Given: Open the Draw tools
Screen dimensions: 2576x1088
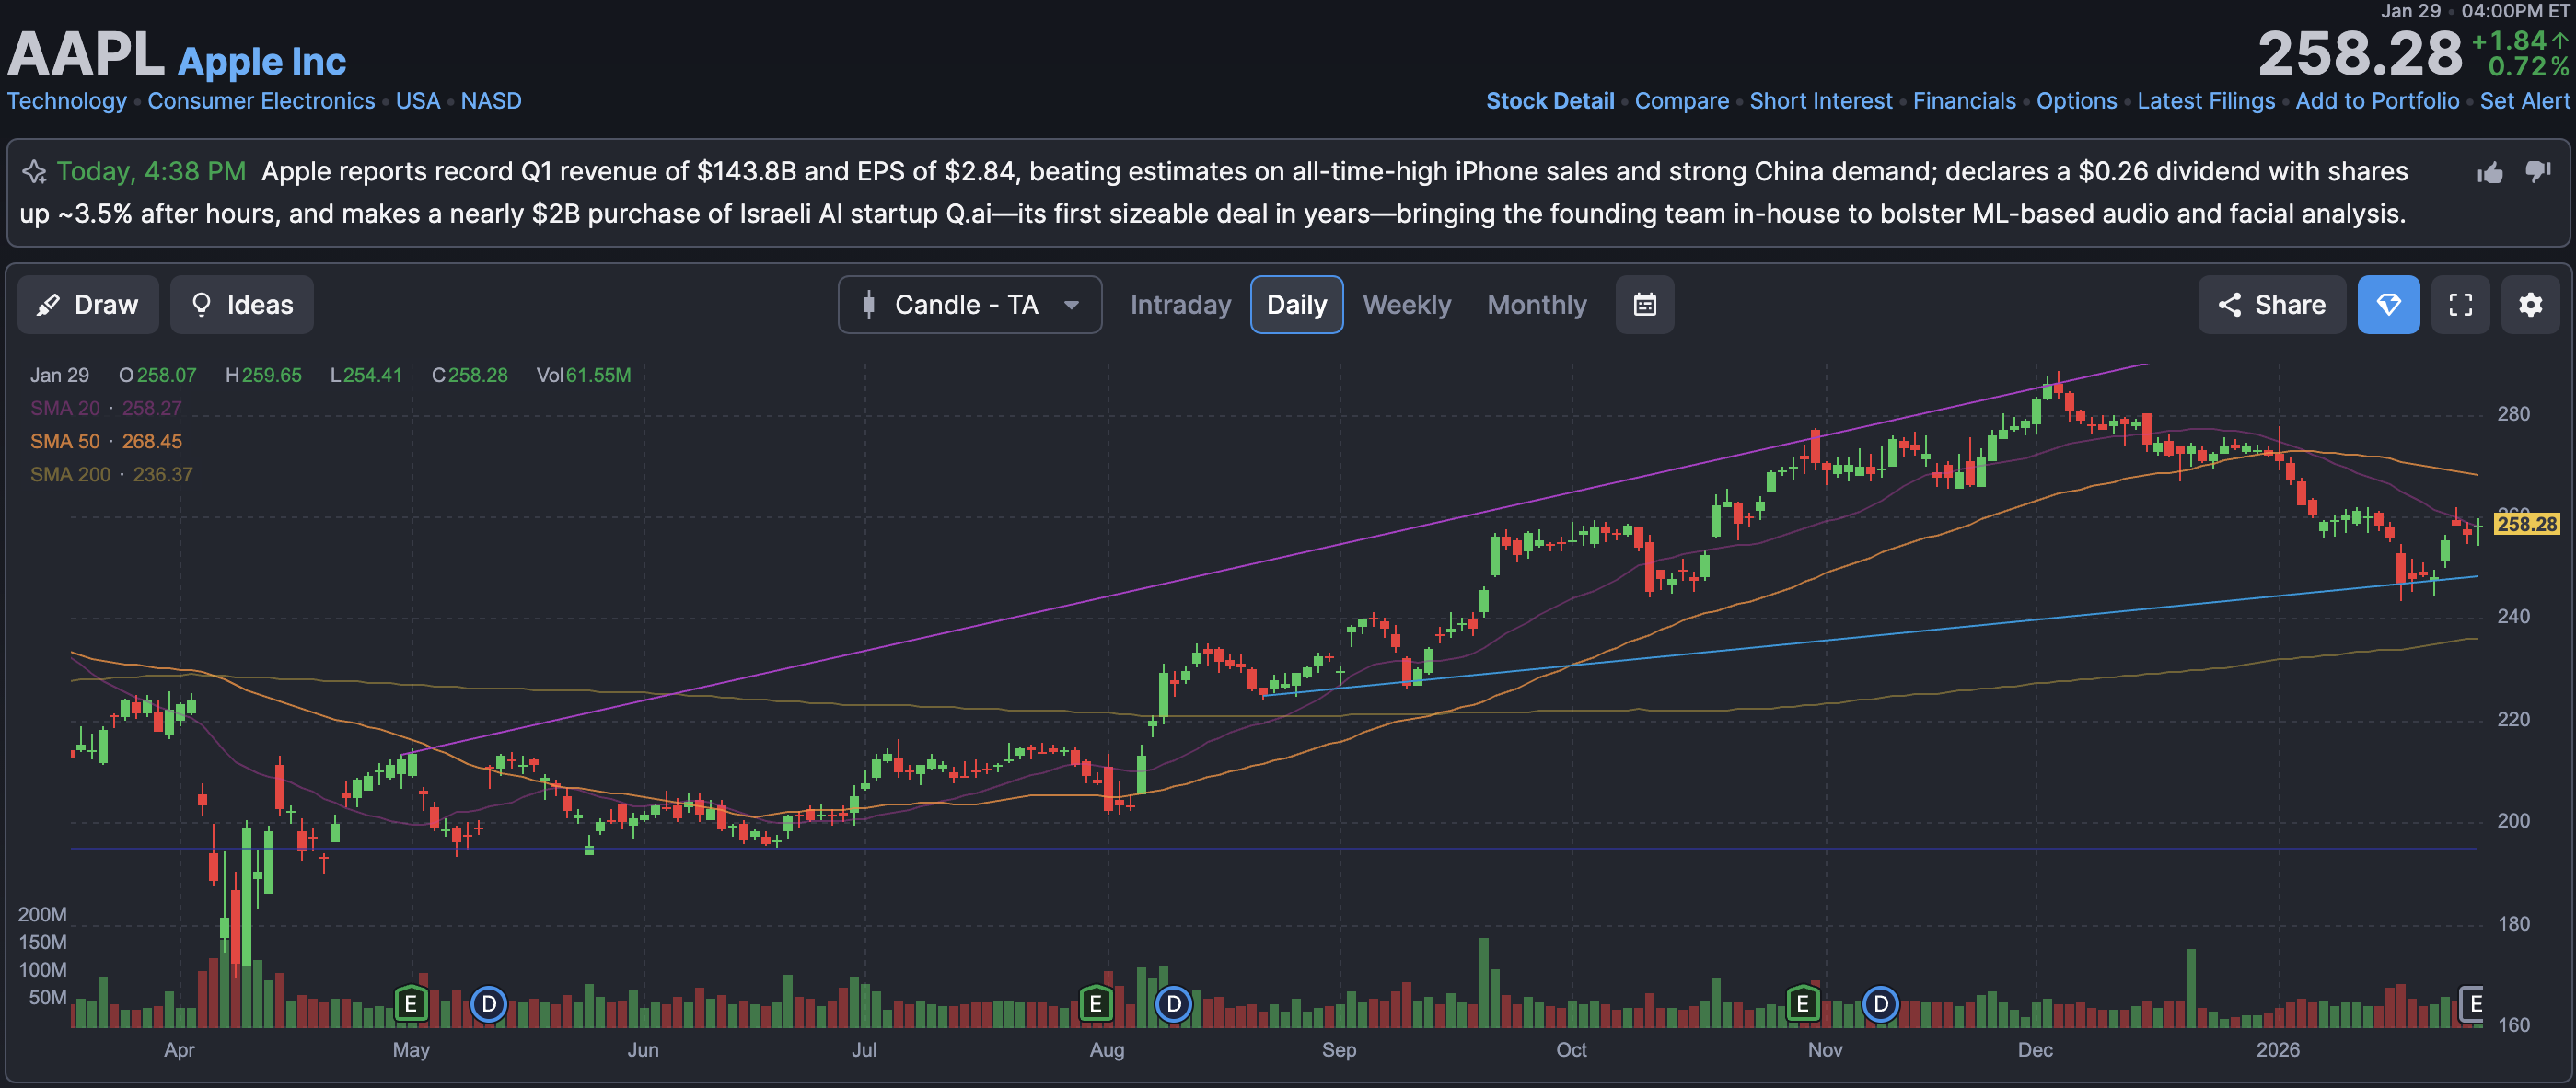Looking at the screenshot, I should click(x=88, y=305).
